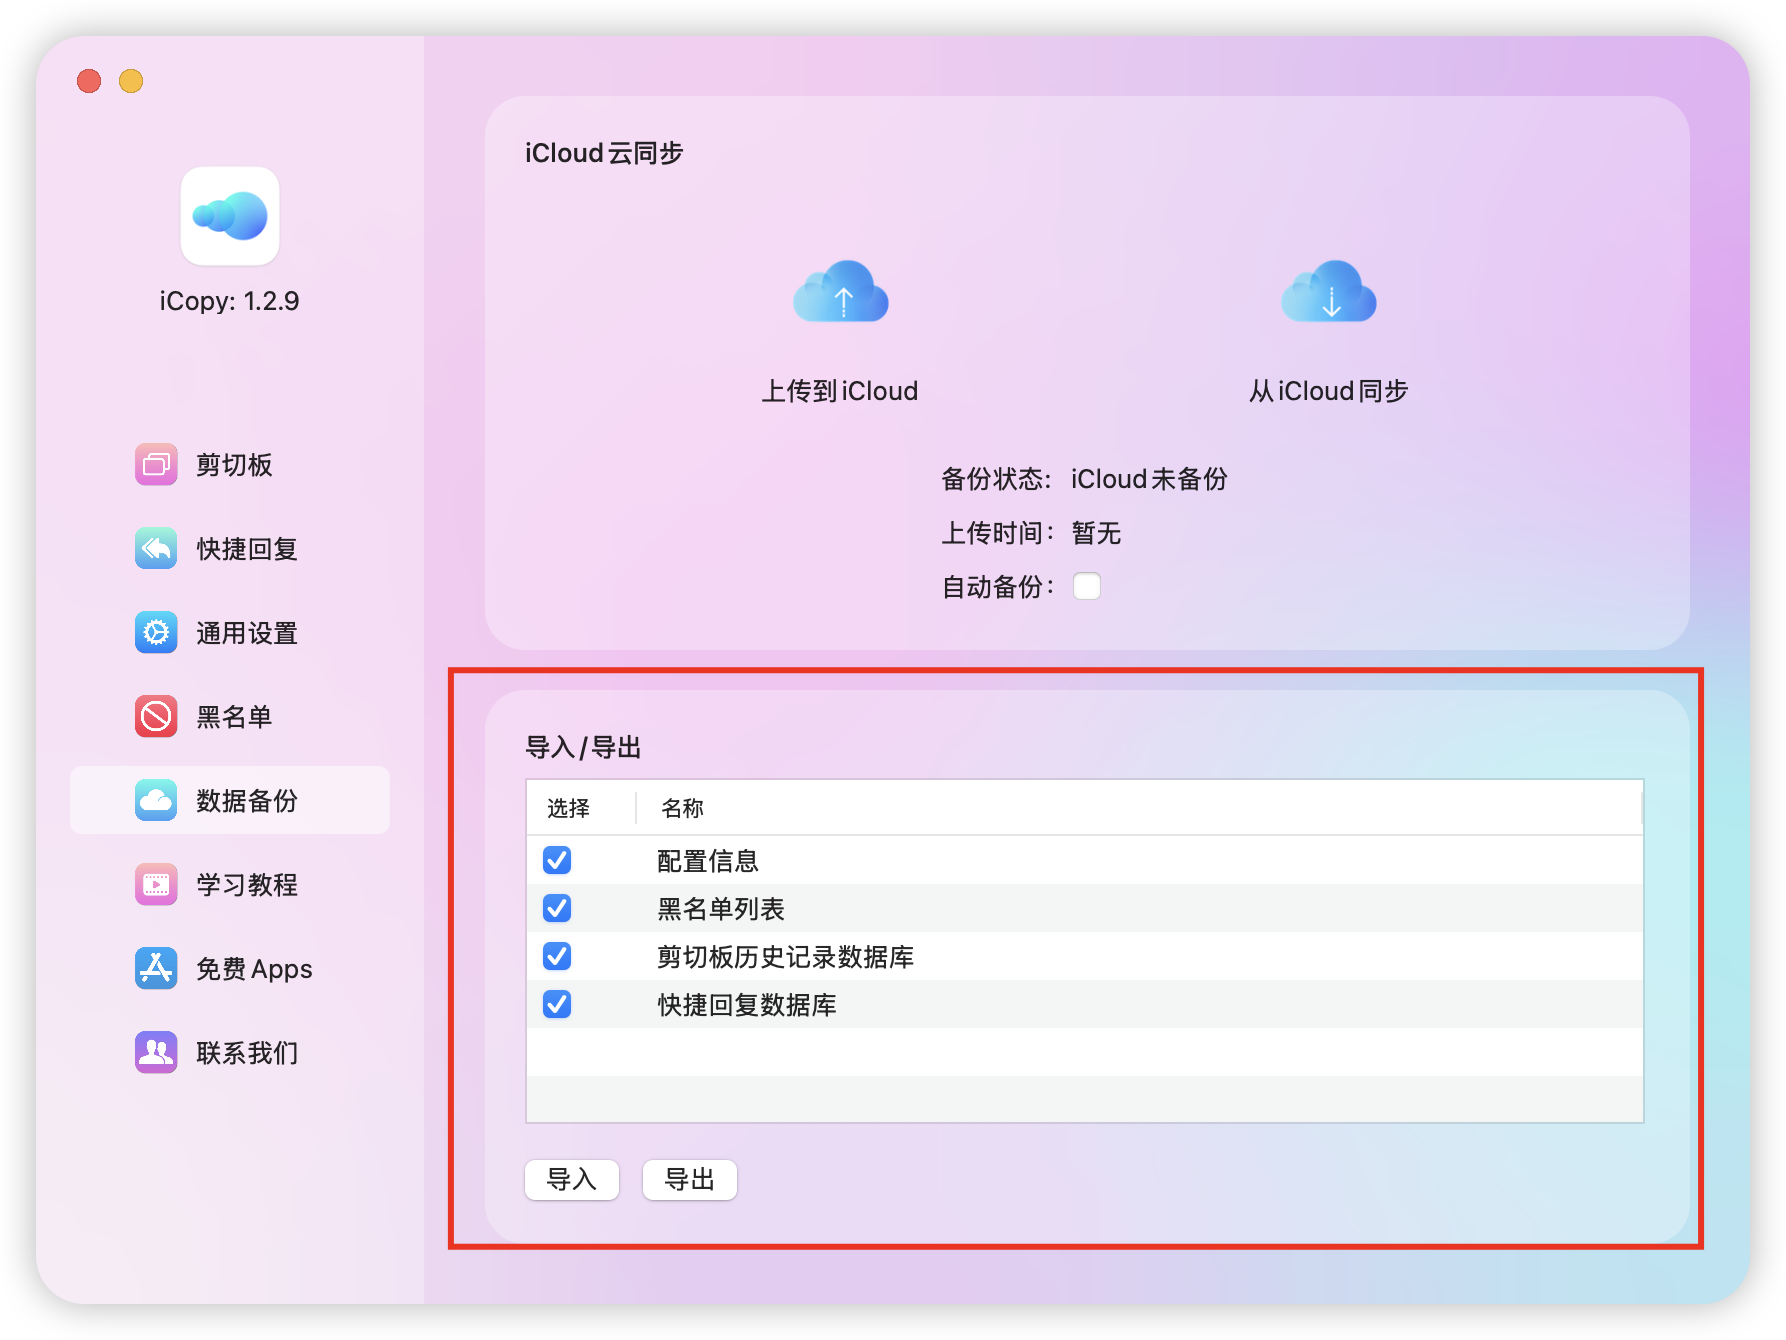Image resolution: width=1786 pixels, height=1340 pixels.
Task: Click the 名称 column header
Action: pyautogui.click(x=683, y=808)
